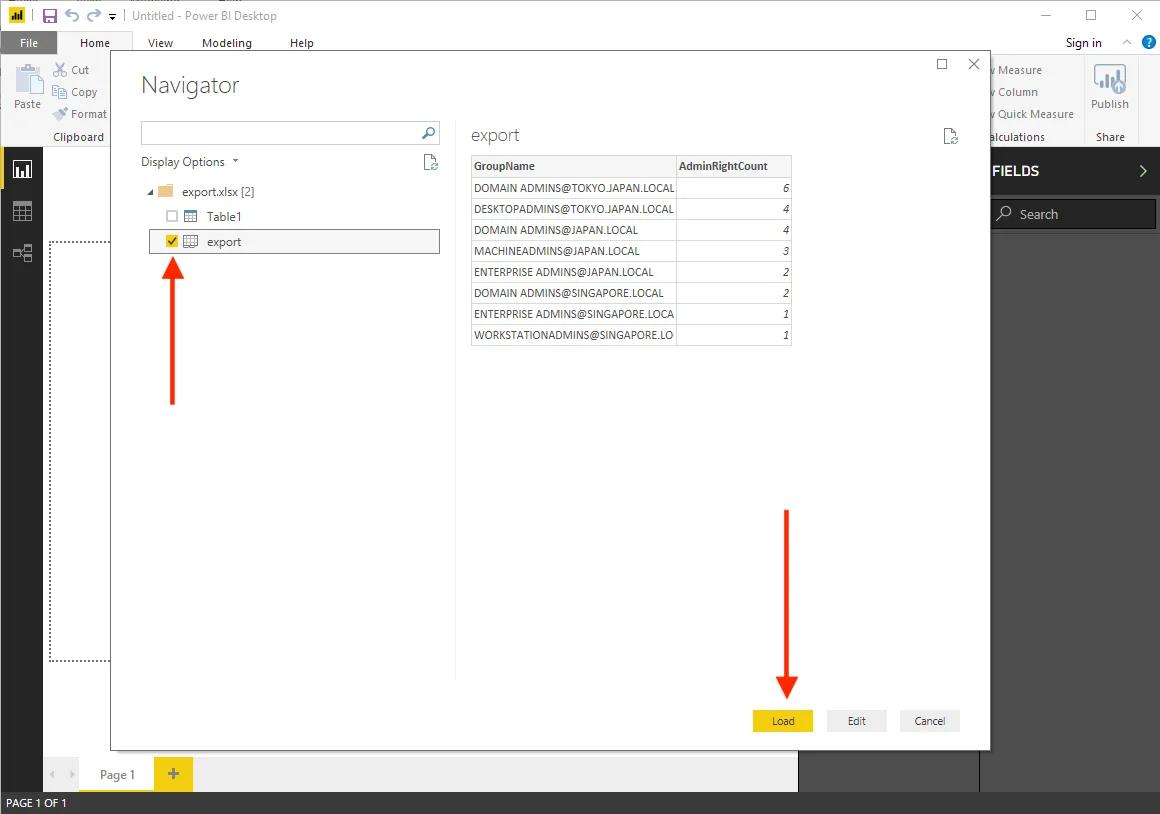Click the Edit button
This screenshot has width=1160, height=814.
(856, 721)
